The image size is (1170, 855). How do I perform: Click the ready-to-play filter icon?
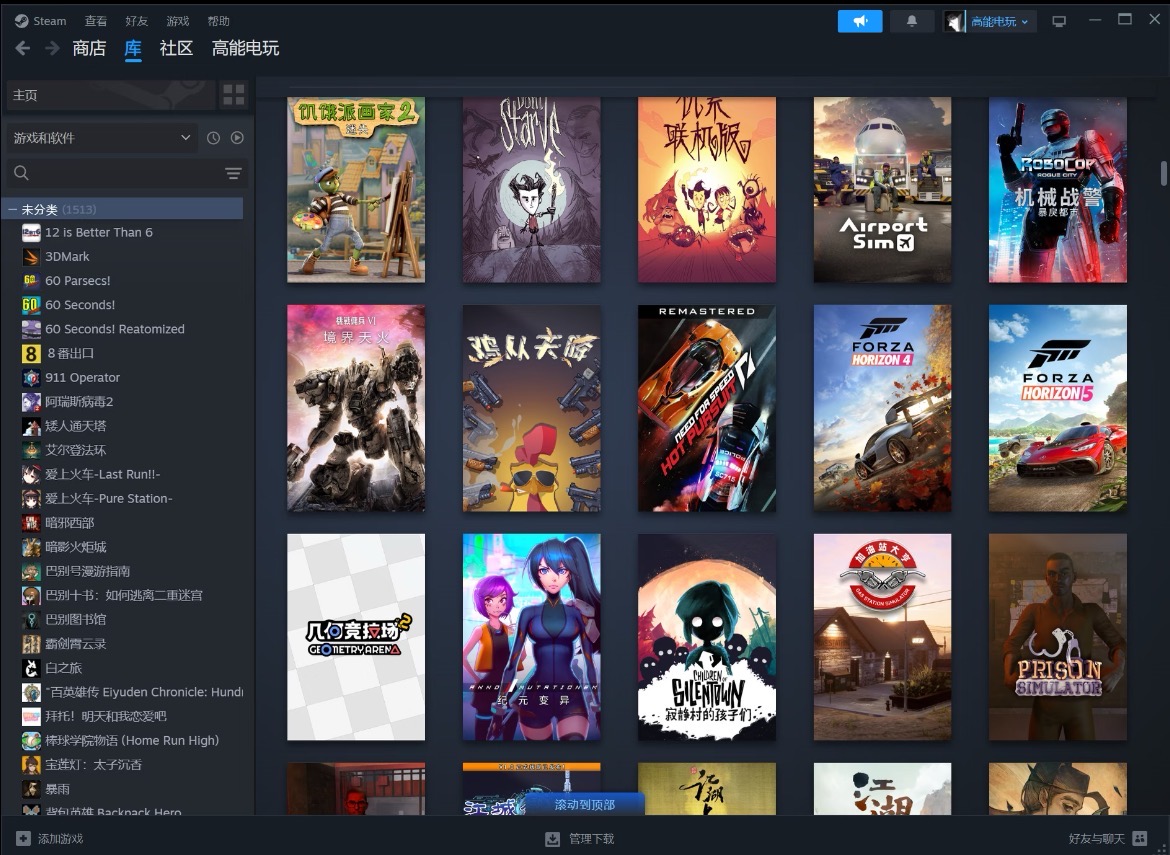(x=237, y=138)
